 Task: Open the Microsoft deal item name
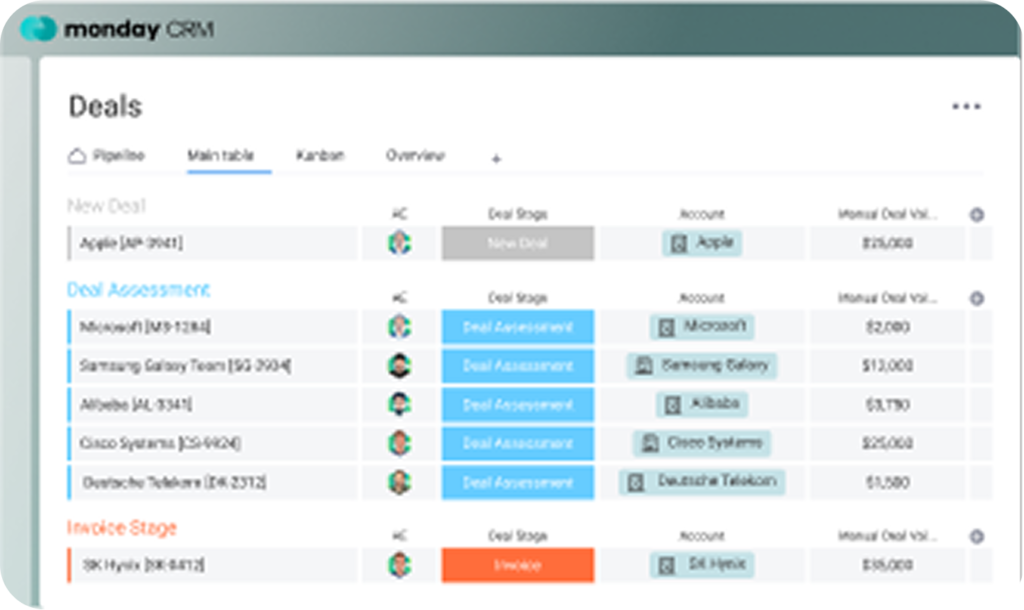point(145,327)
